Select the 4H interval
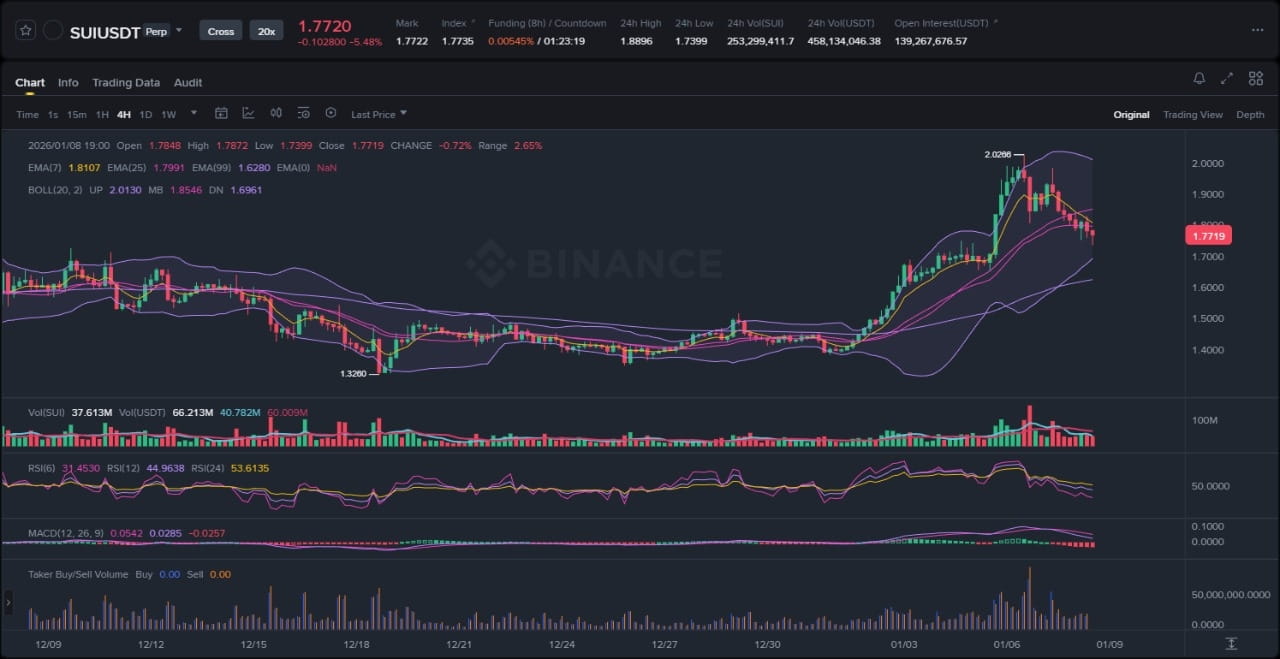The height and width of the screenshot is (659, 1280). pyautogui.click(x=124, y=115)
